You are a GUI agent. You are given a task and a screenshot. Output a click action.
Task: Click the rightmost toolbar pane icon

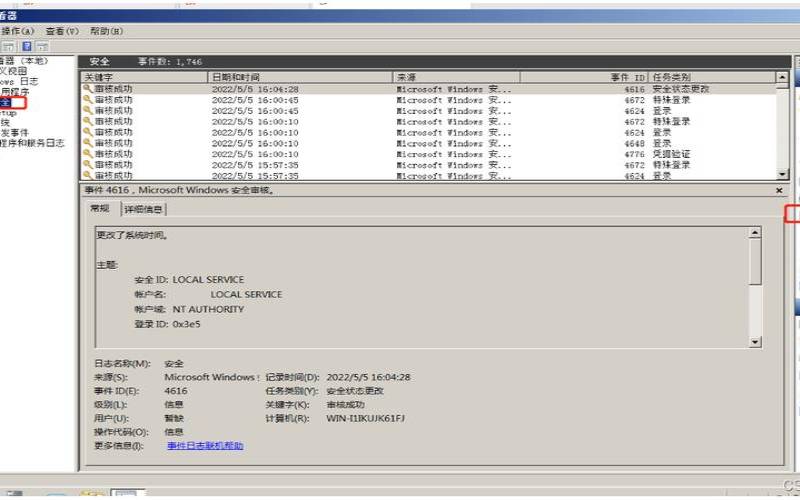43,46
